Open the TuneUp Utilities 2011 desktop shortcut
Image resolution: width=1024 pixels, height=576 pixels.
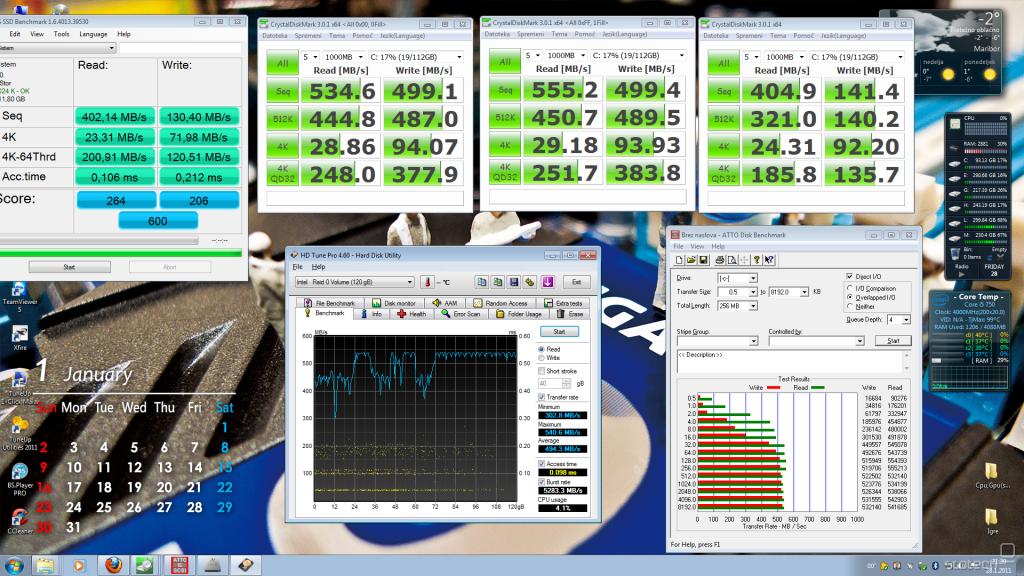(x=20, y=434)
